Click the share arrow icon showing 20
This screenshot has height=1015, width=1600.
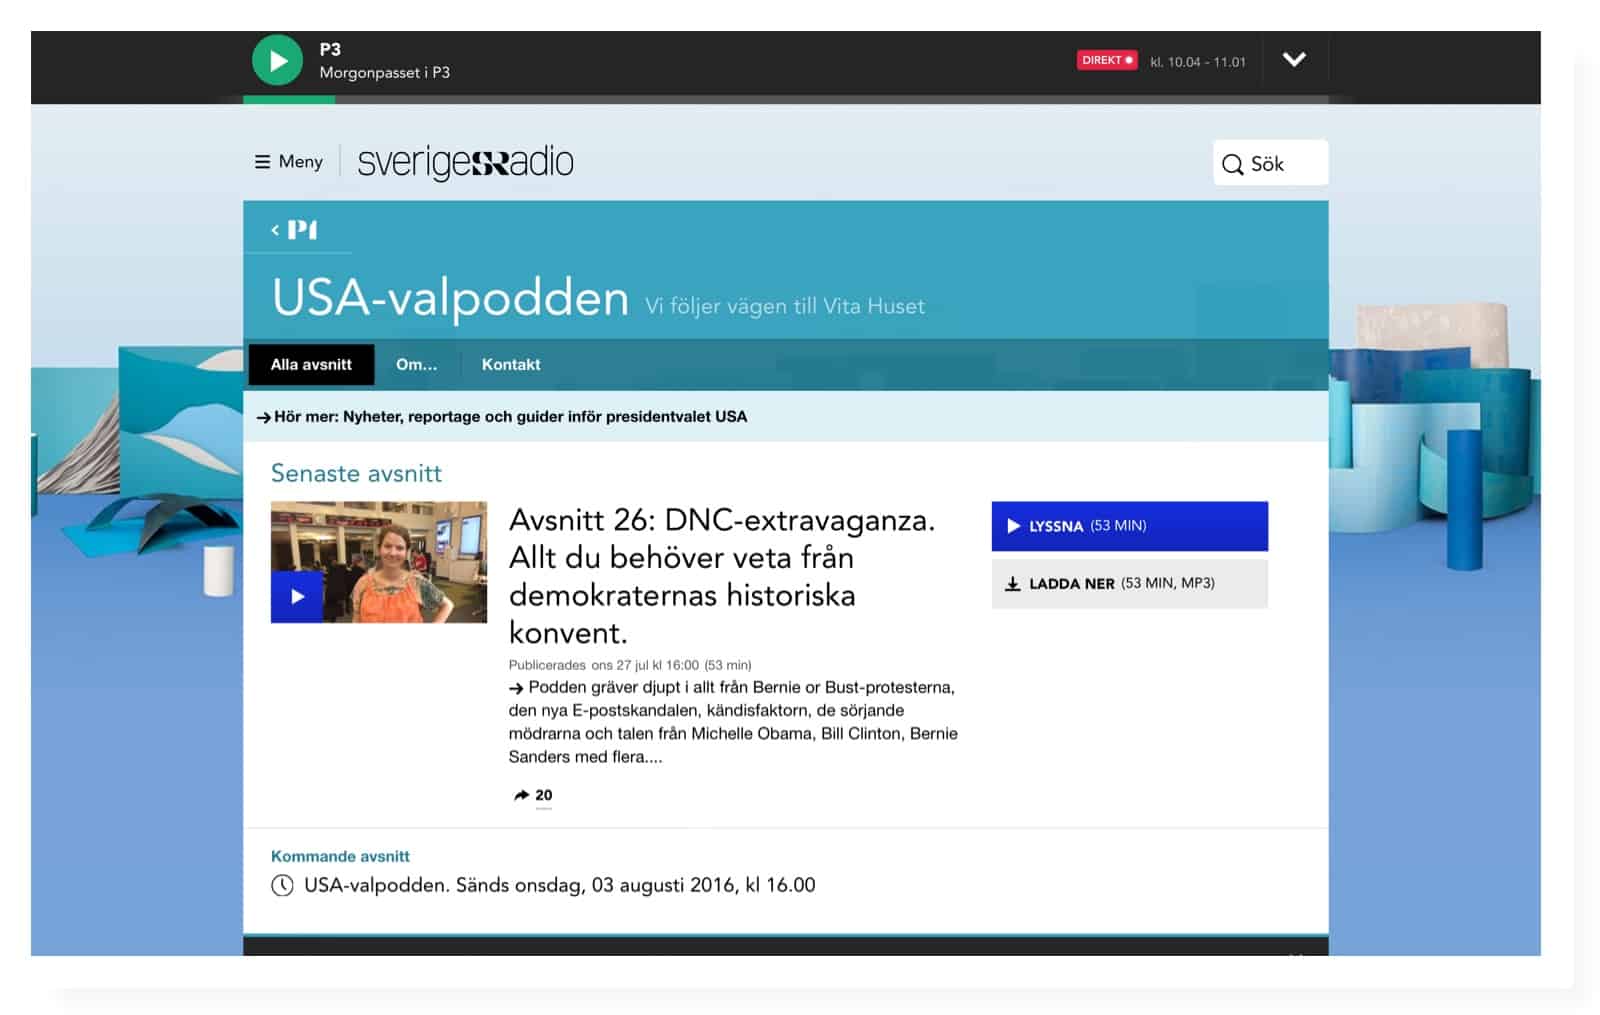click(522, 795)
